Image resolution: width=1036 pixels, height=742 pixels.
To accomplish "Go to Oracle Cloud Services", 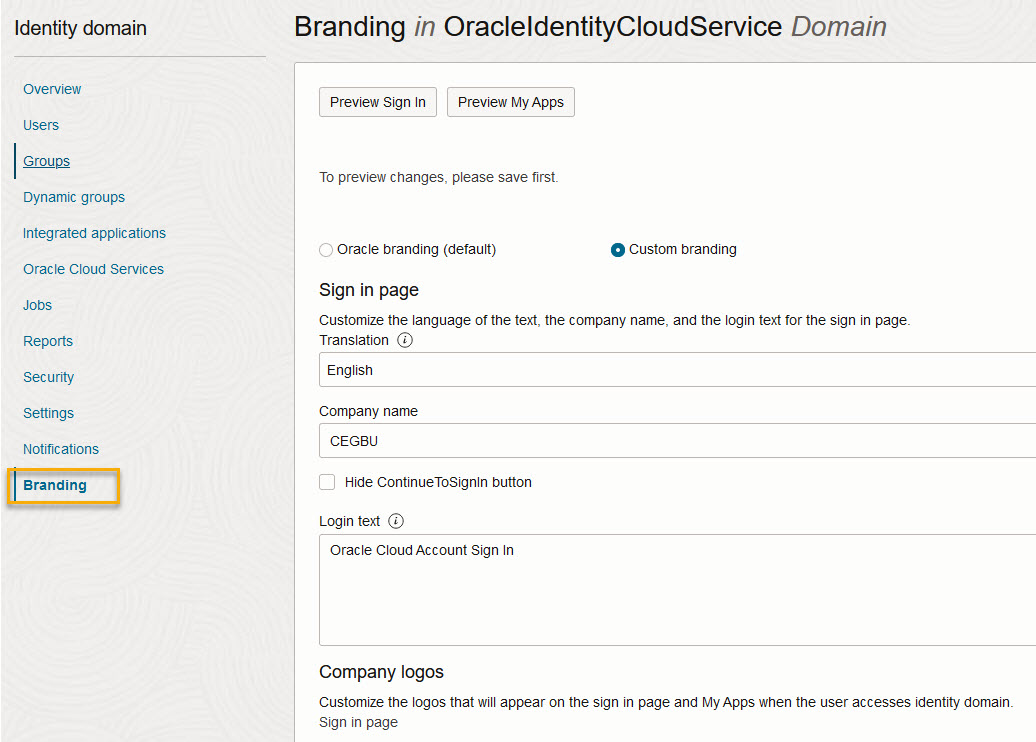I will point(93,269).
